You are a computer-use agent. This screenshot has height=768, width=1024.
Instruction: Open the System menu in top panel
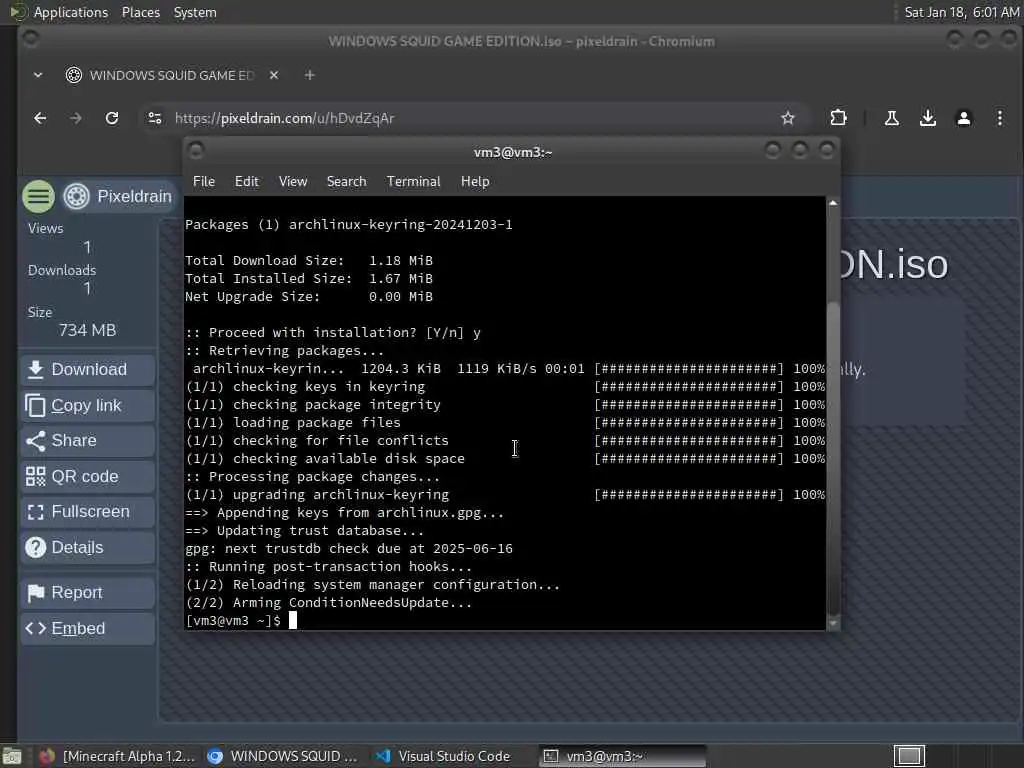click(195, 12)
